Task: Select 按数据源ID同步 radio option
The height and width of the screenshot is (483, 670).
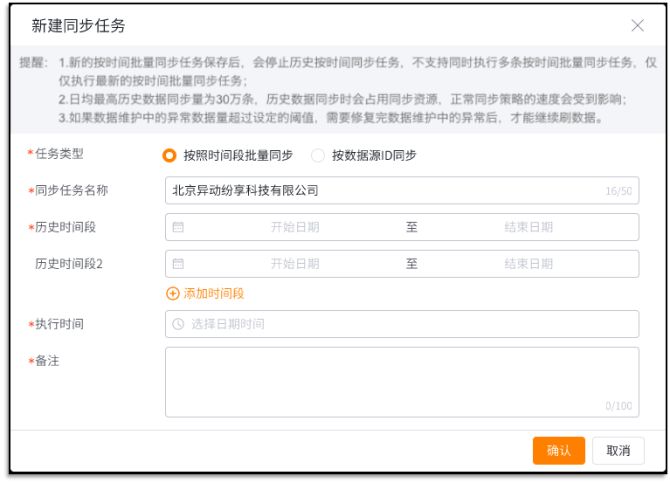Action: click(x=318, y=155)
